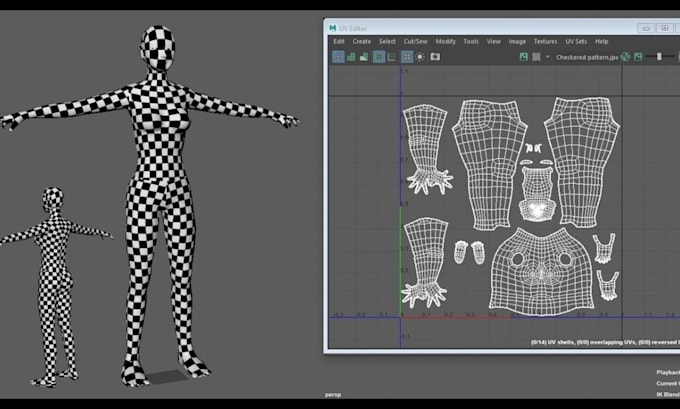
Task: Select the face UV shell with eye holes
Action: (x=542, y=272)
